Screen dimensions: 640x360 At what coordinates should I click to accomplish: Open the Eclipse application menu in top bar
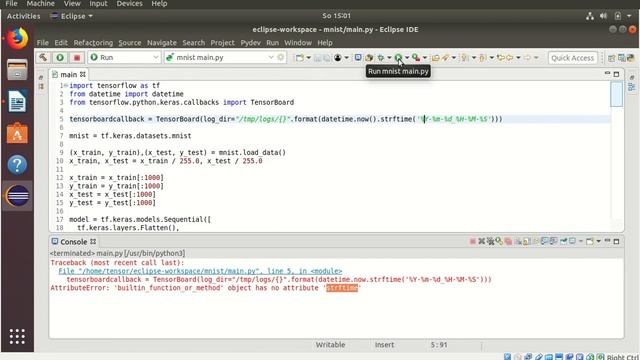tap(72, 16)
